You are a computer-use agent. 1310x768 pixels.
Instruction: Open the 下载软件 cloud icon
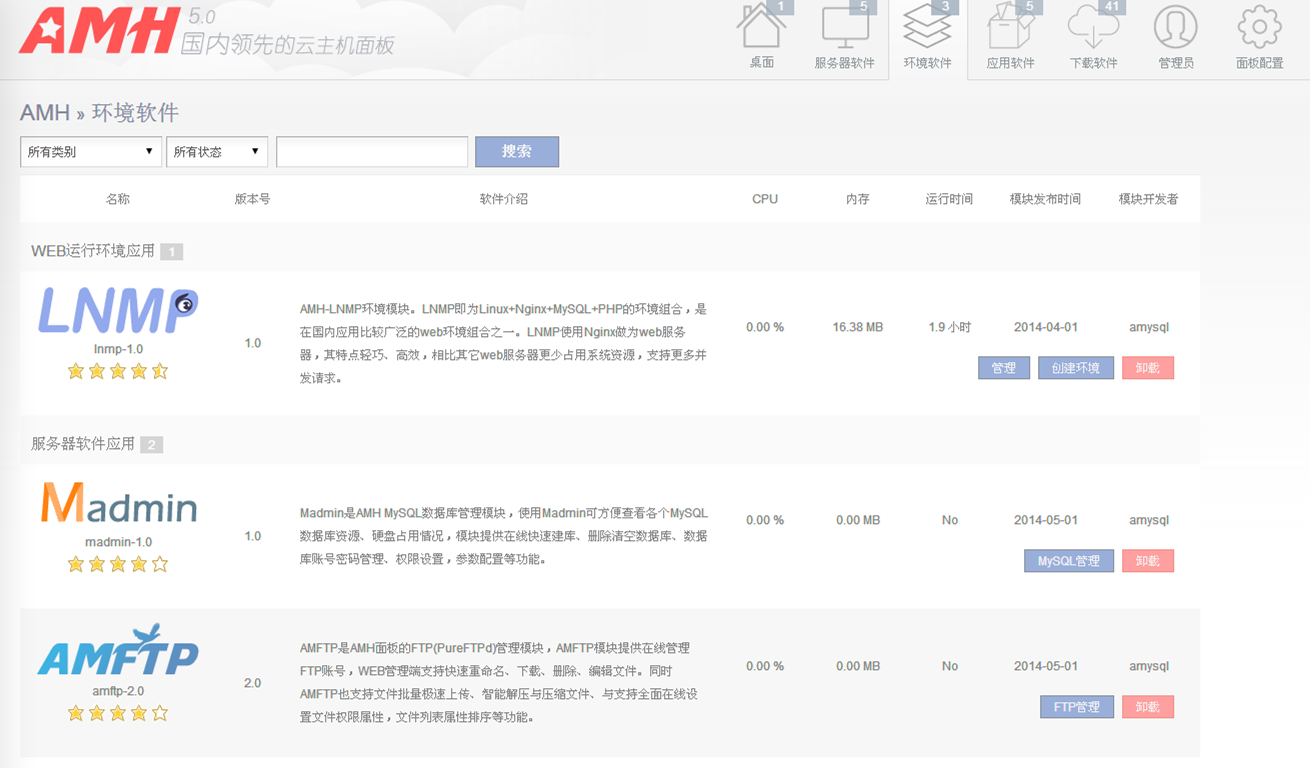1093,30
